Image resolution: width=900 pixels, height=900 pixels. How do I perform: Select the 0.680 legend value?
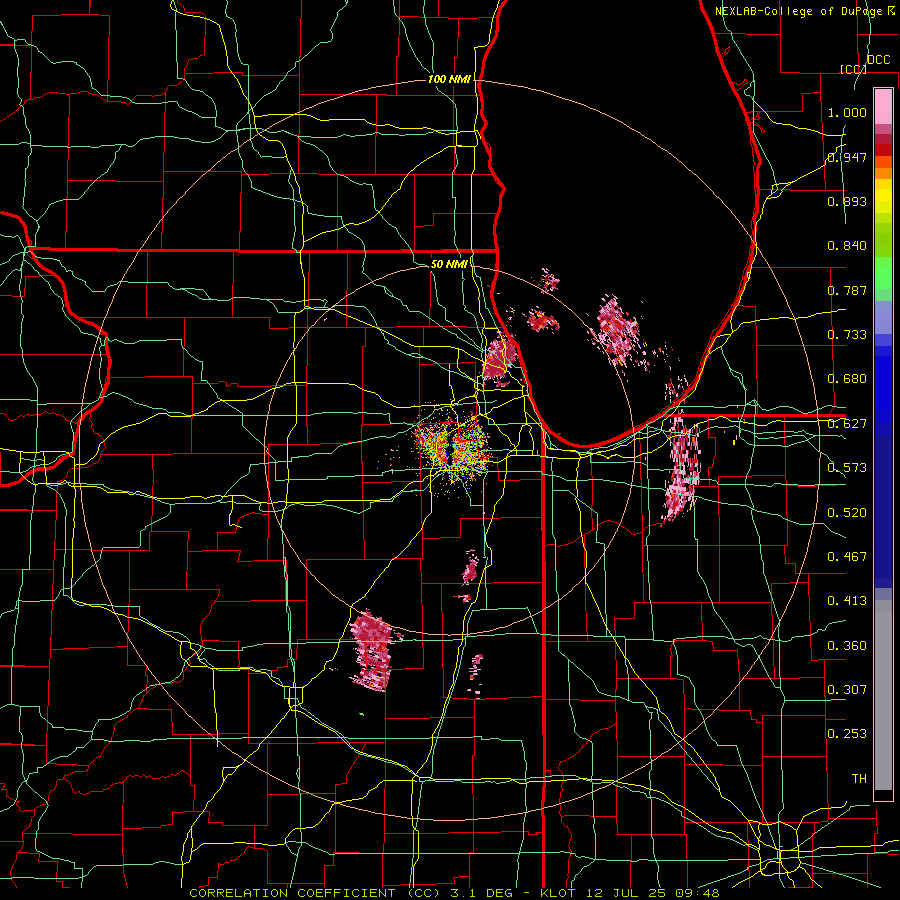pyautogui.click(x=847, y=379)
